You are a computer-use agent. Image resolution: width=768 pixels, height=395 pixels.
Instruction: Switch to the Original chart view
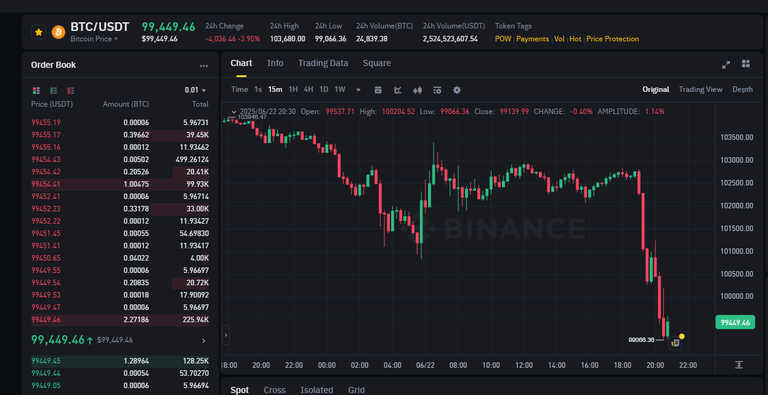coord(656,90)
